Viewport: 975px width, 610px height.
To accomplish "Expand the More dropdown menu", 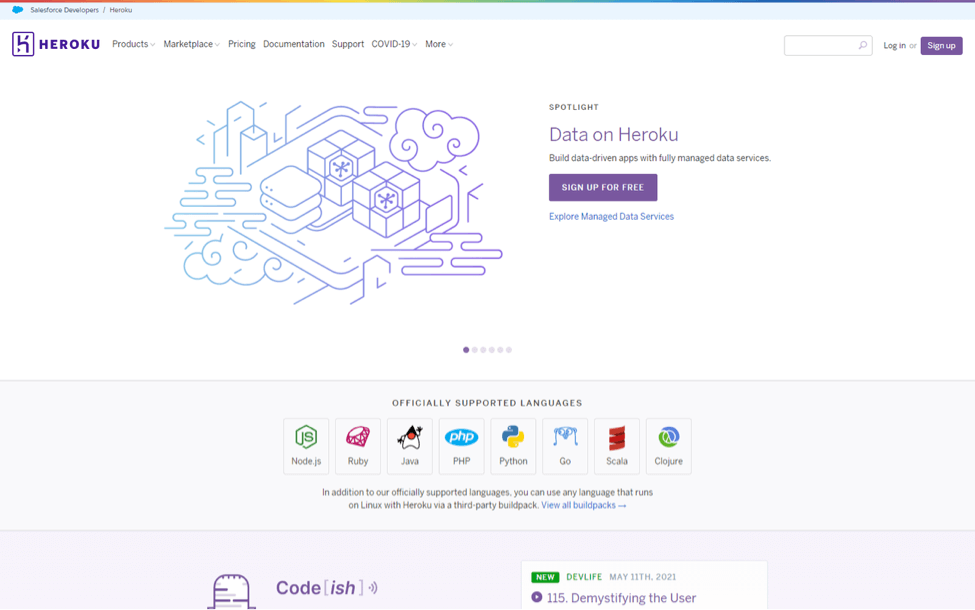I will click(x=439, y=44).
